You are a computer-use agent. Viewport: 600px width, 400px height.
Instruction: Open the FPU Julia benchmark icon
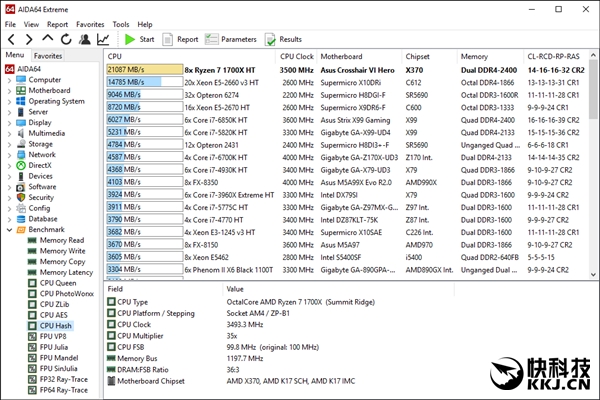pos(32,347)
